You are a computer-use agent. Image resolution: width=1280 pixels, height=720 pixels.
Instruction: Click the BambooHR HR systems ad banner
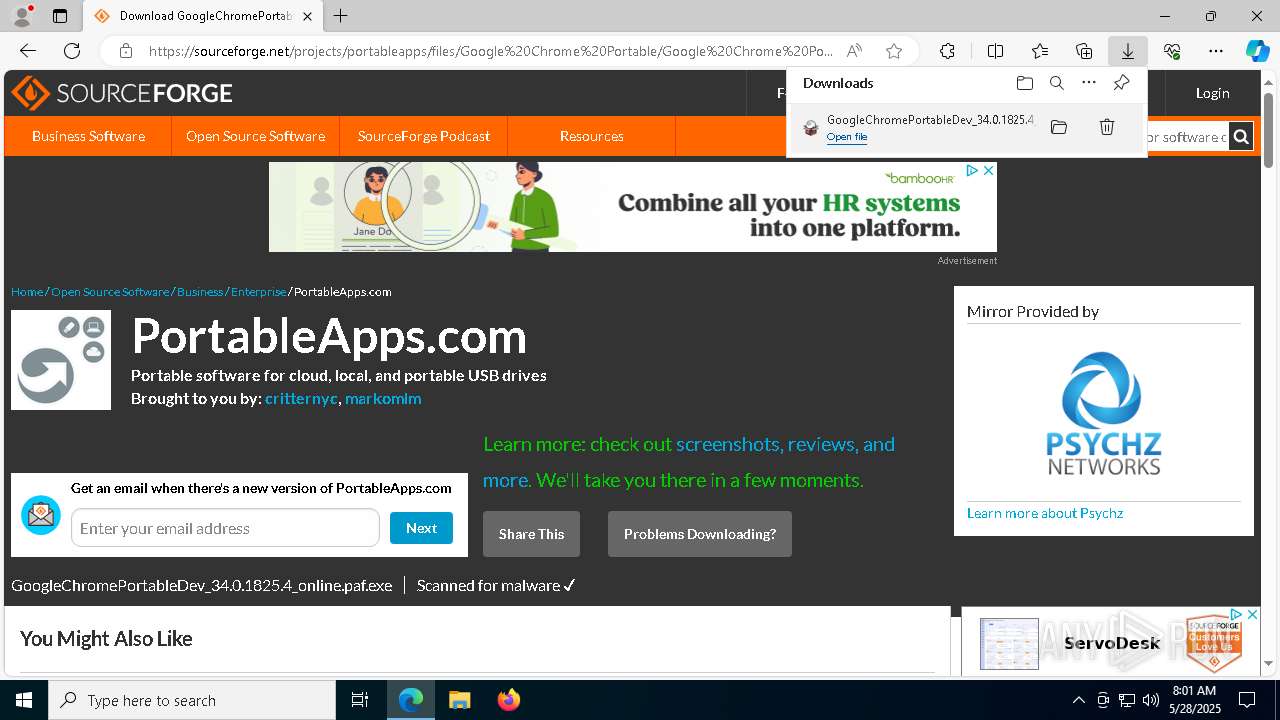pos(633,207)
